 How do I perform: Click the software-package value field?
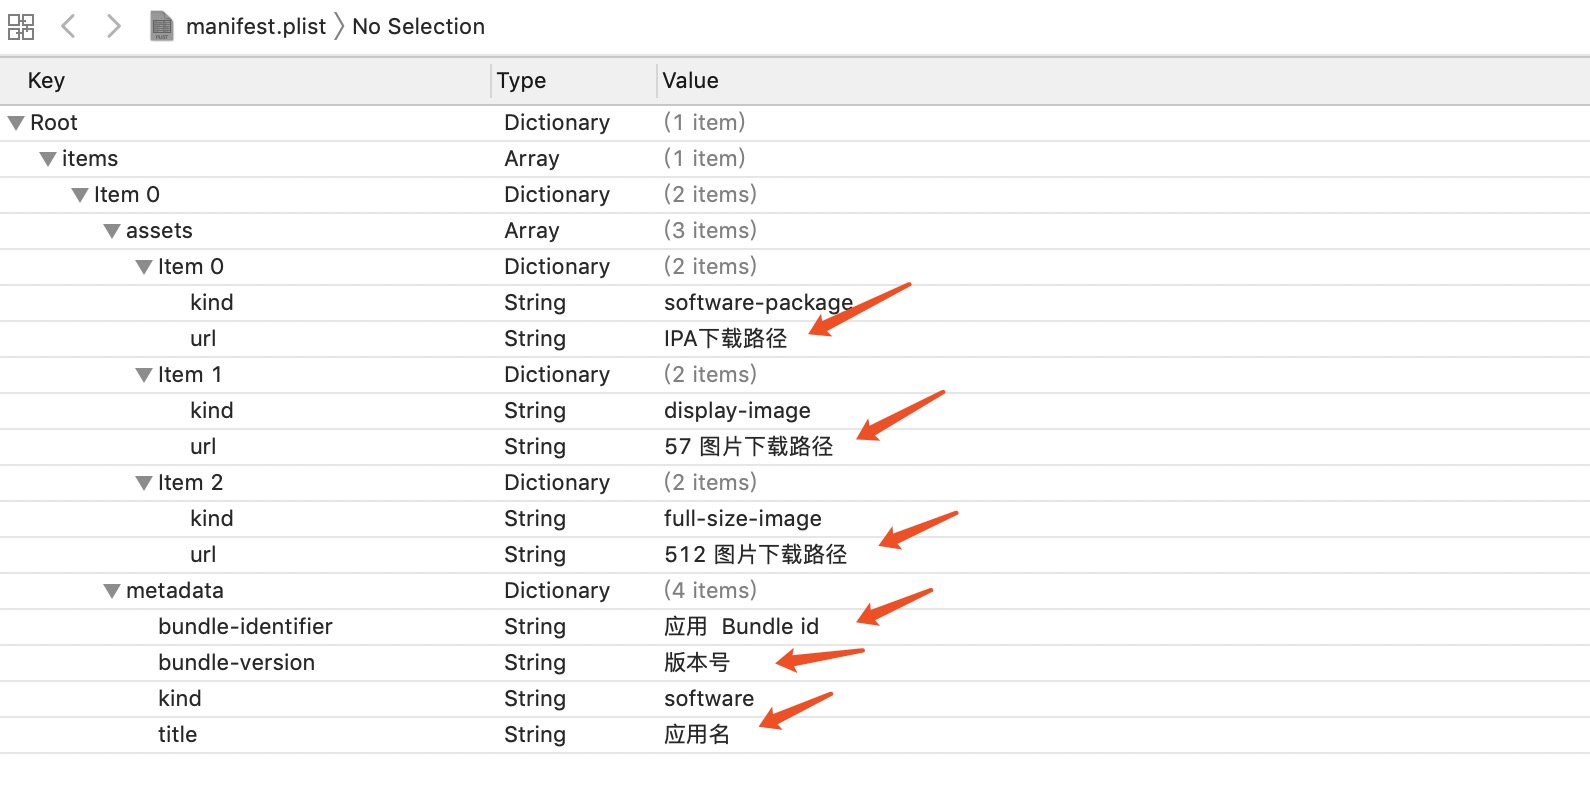pos(757,303)
